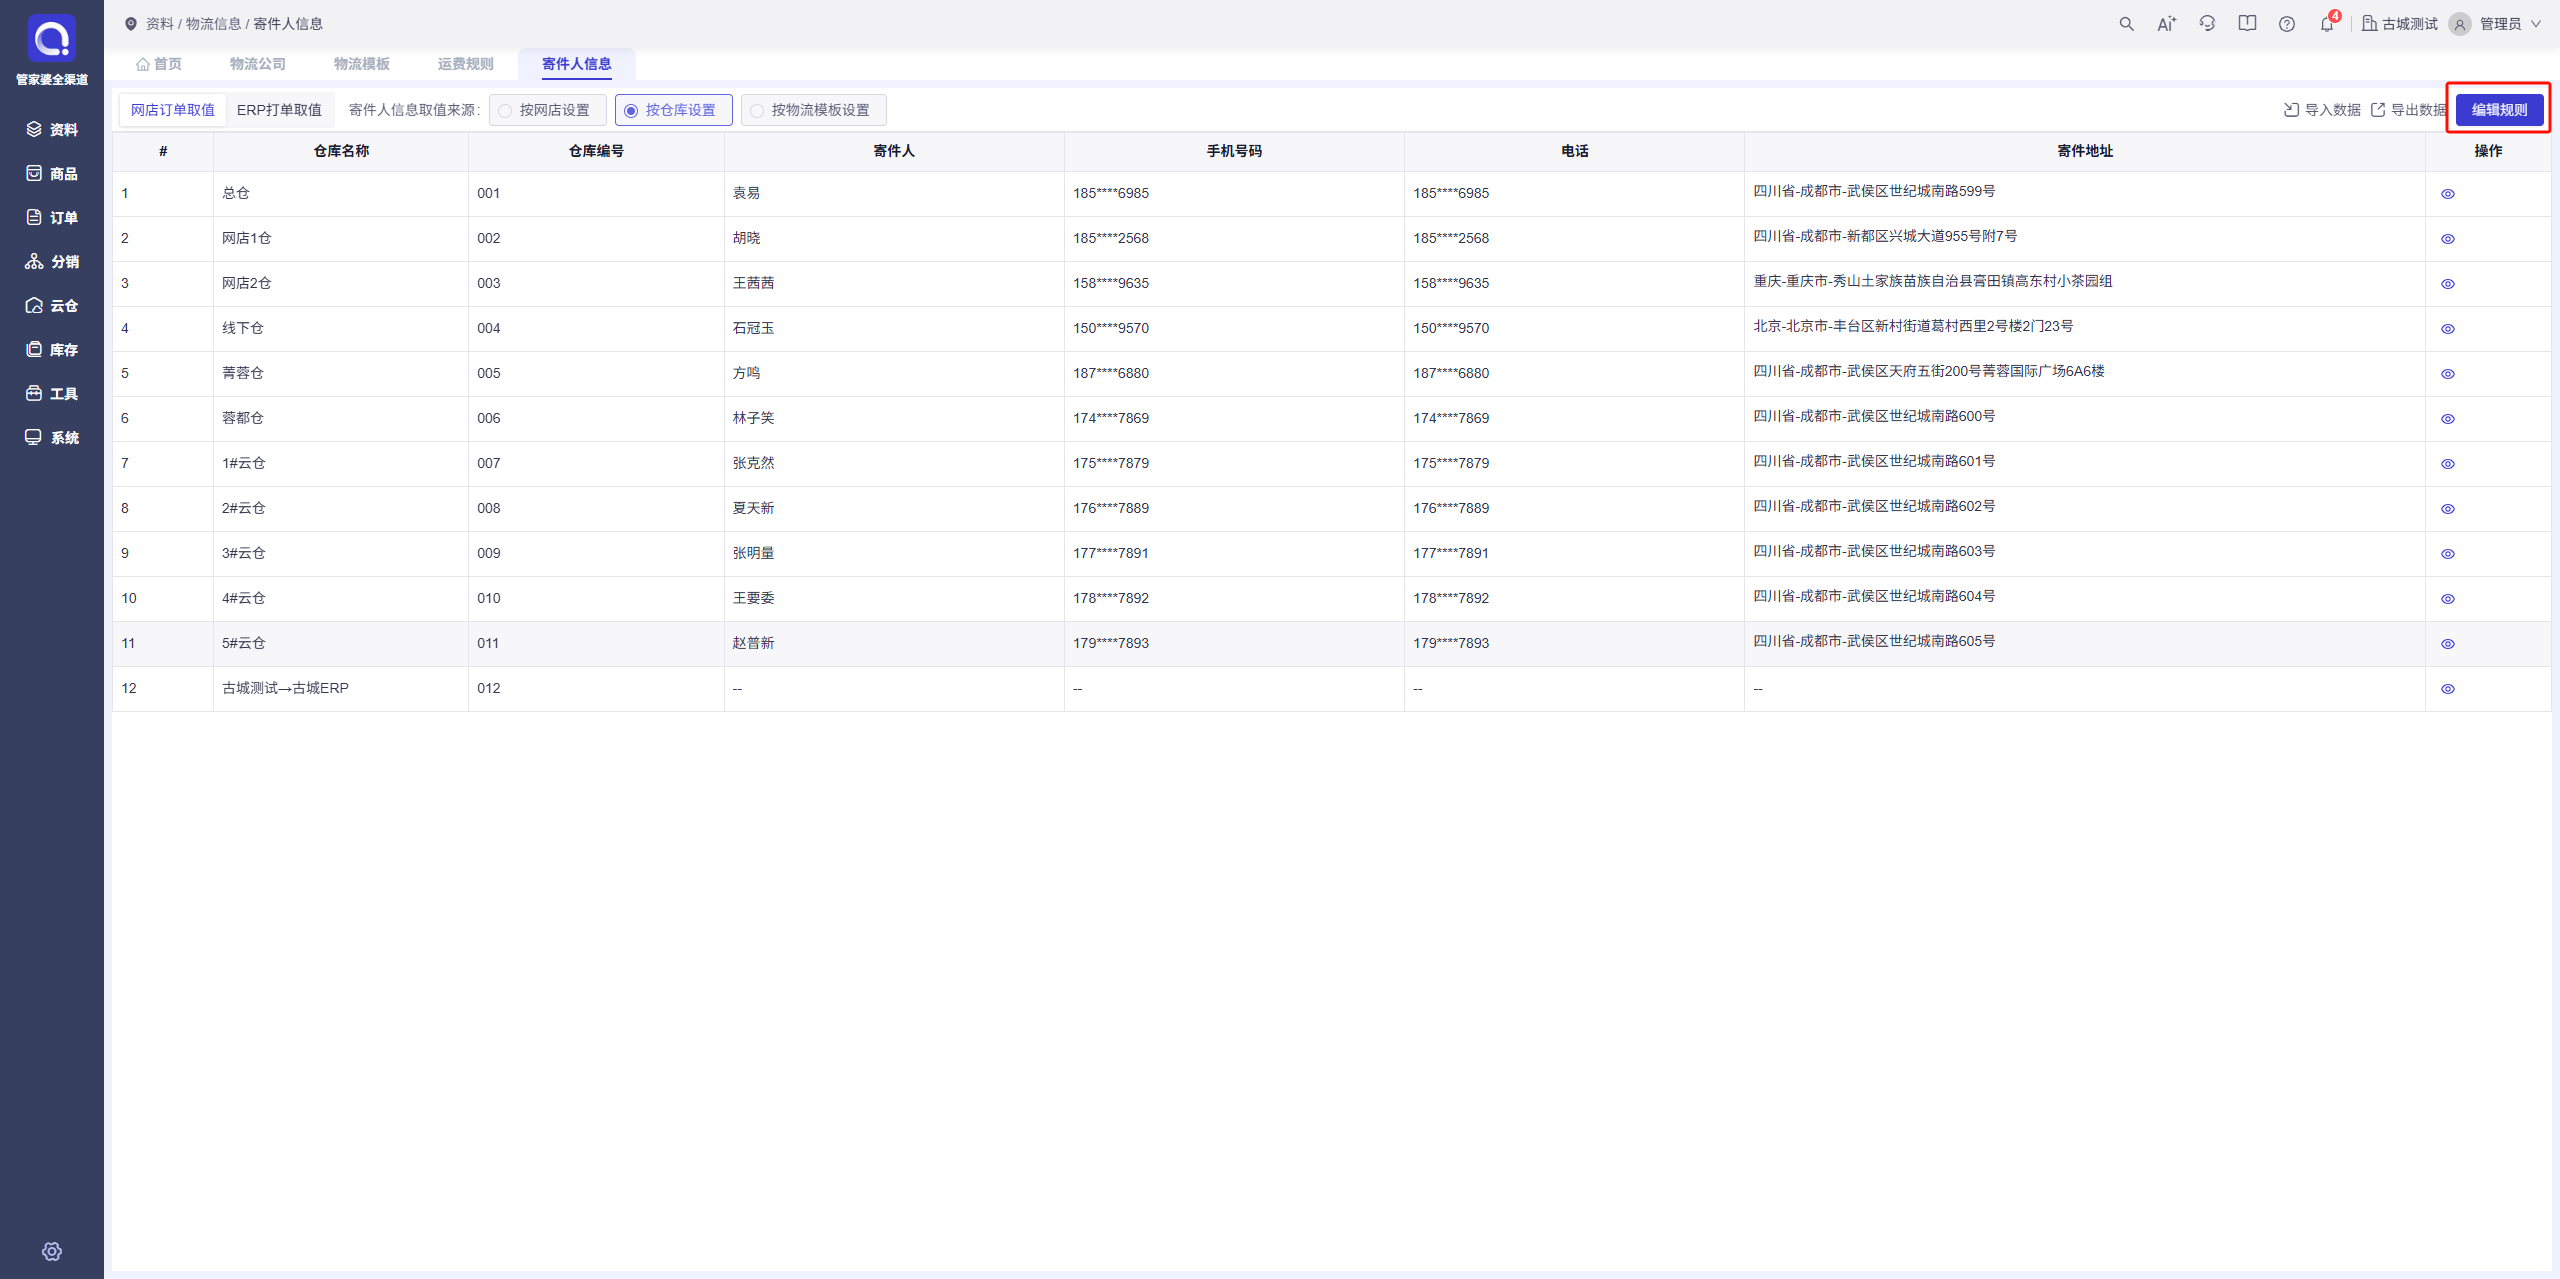The image size is (2560, 1279).
Task: Open the AI assistant icon
Action: pos(2166,24)
